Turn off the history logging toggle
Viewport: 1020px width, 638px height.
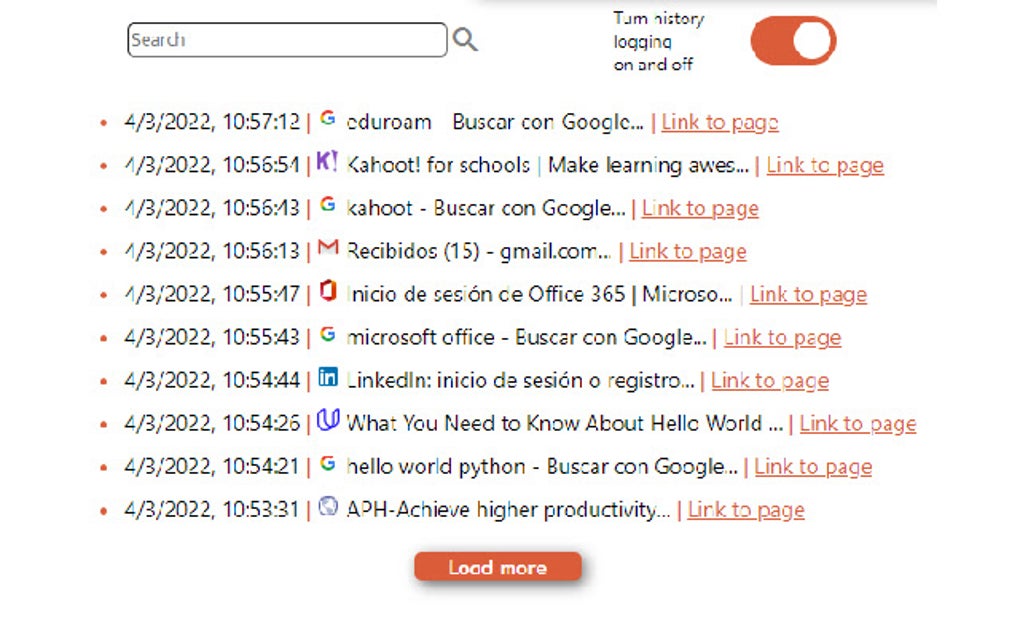point(793,41)
